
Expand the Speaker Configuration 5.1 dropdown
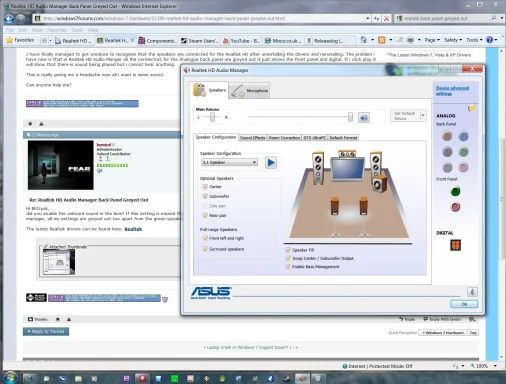pos(229,162)
